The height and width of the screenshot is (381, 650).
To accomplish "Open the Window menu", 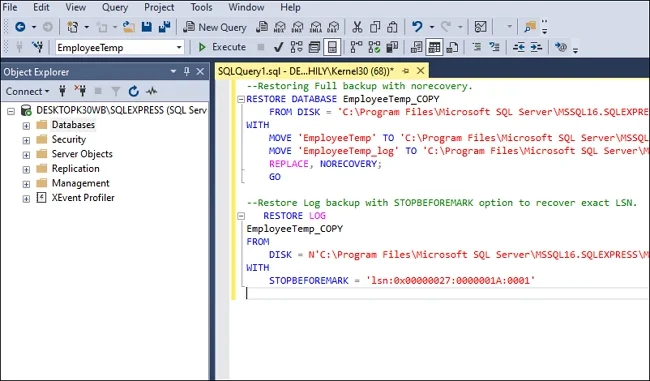I will click(x=246, y=7).
